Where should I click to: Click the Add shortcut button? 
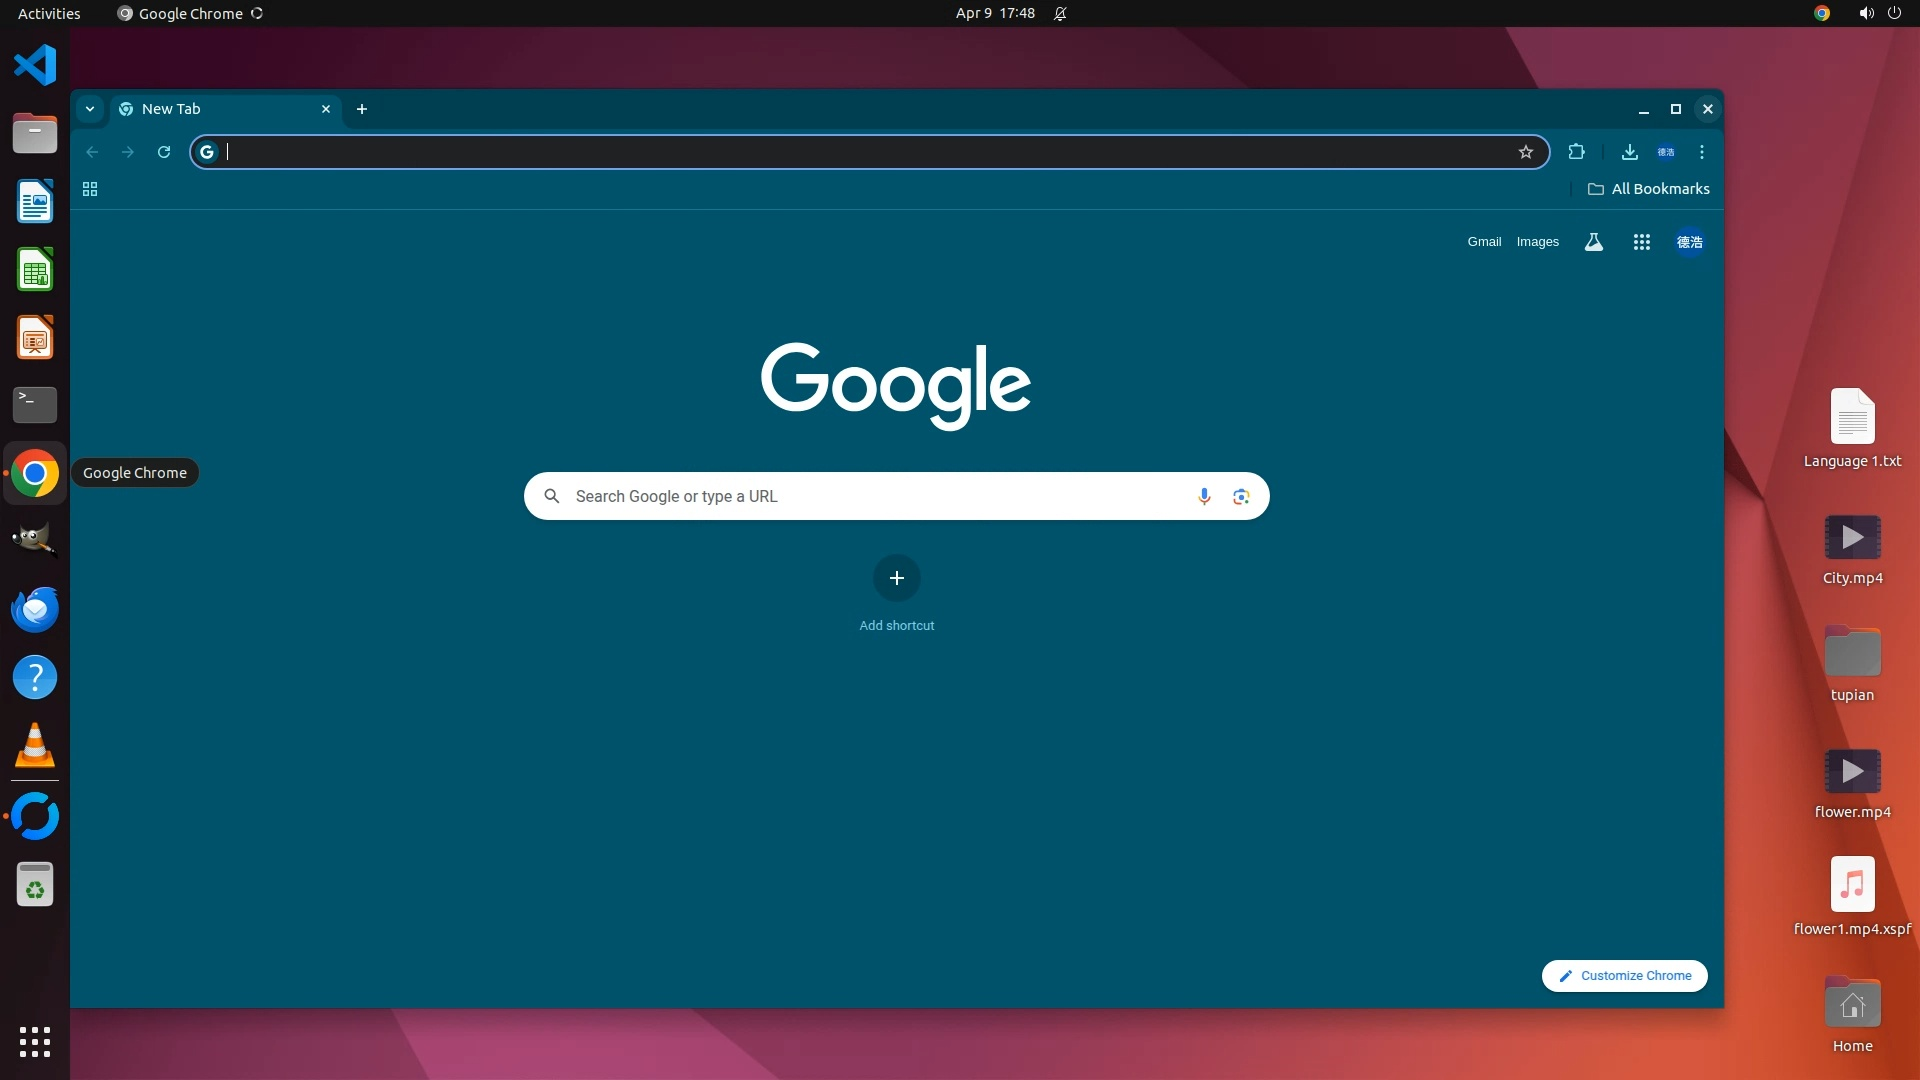(896, 578)
